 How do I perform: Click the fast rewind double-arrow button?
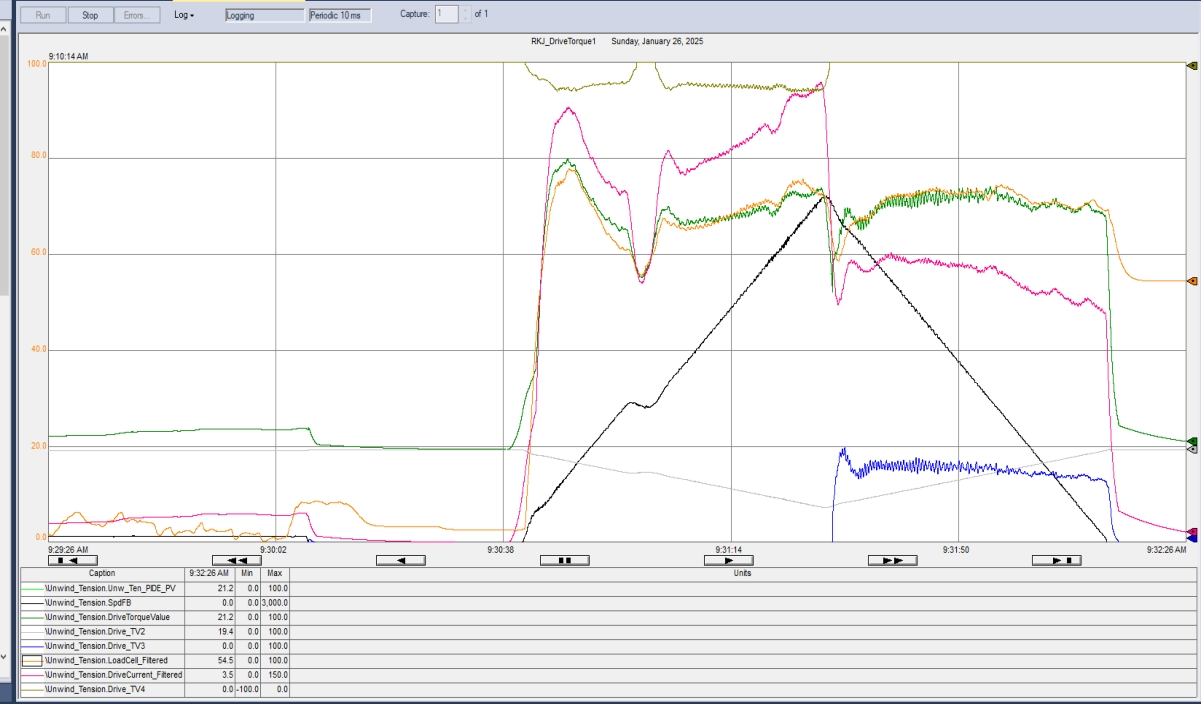tap(237, 560)
